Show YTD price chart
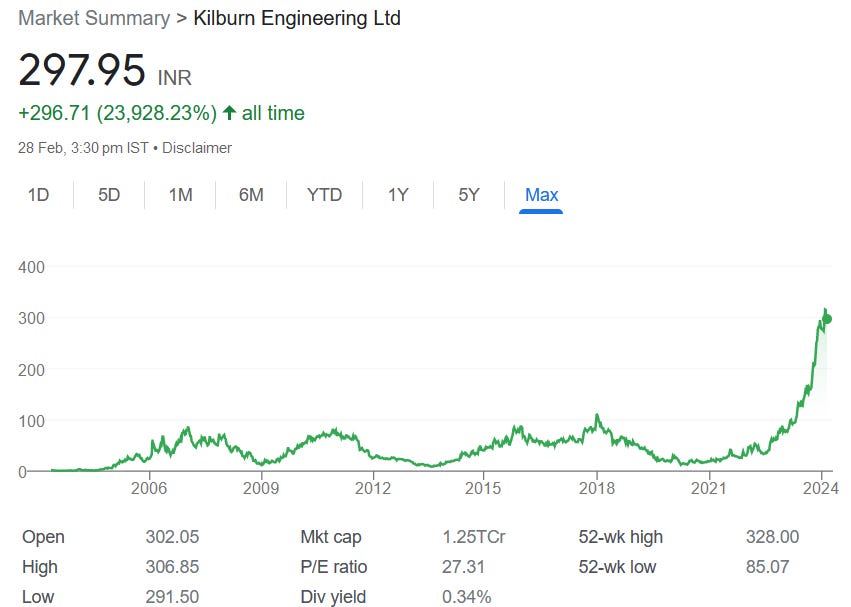 [x=324, y=195]
